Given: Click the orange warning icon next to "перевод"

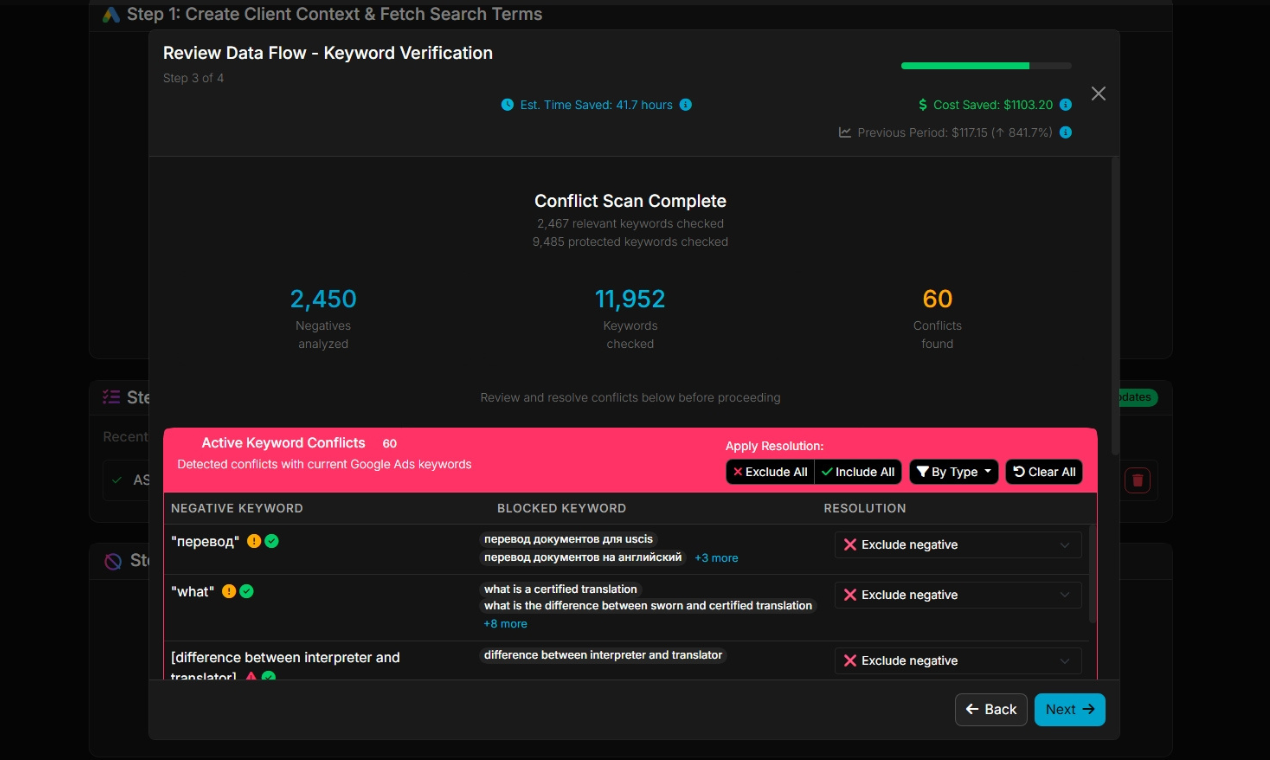Looking at the screenshot, I should [254, 541].
